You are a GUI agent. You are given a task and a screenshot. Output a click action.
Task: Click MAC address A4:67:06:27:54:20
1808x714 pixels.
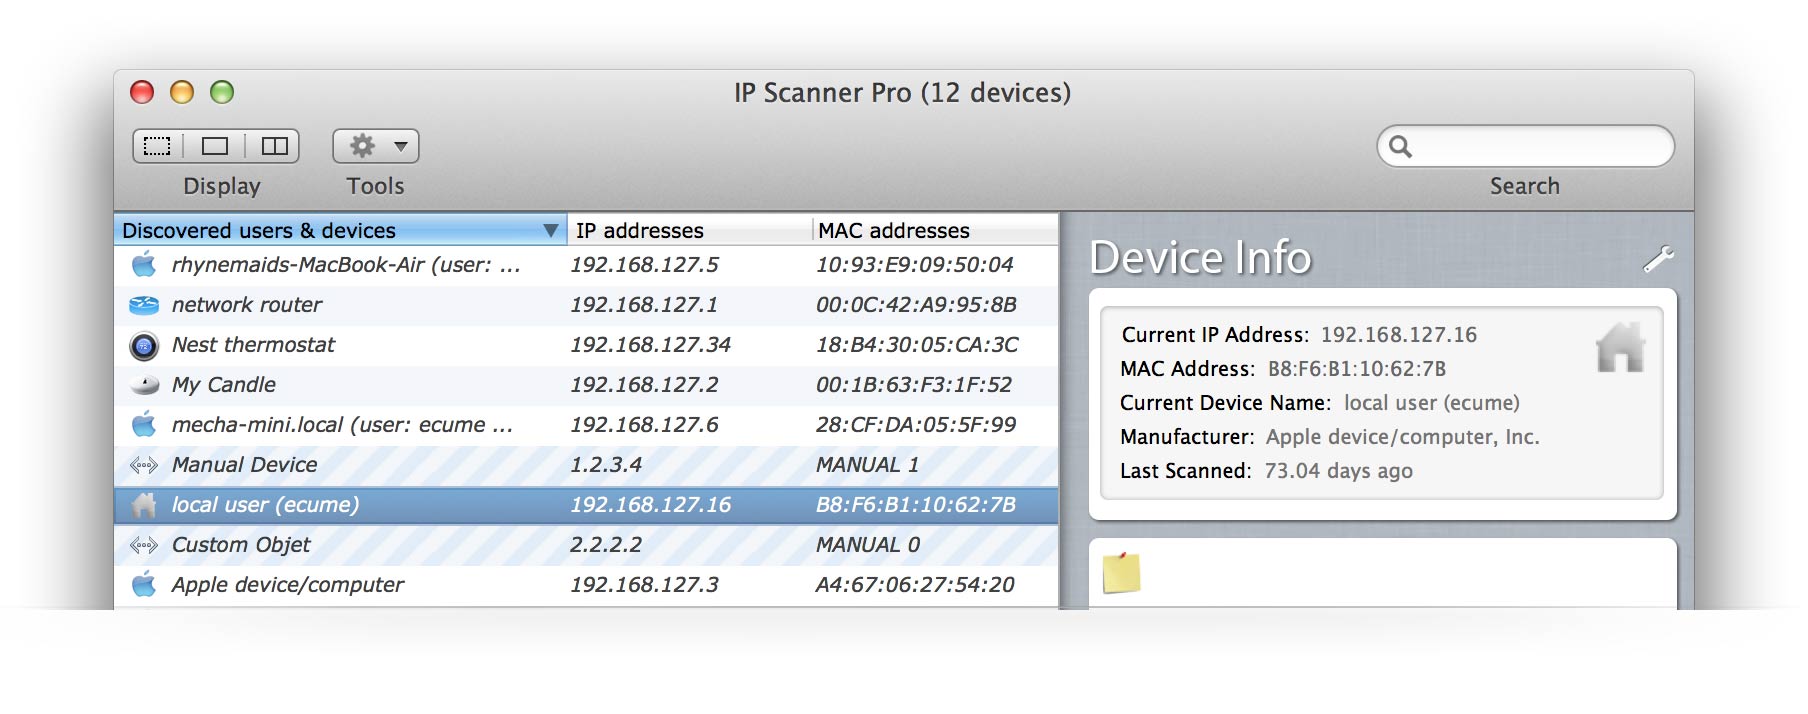pos(915,585)
